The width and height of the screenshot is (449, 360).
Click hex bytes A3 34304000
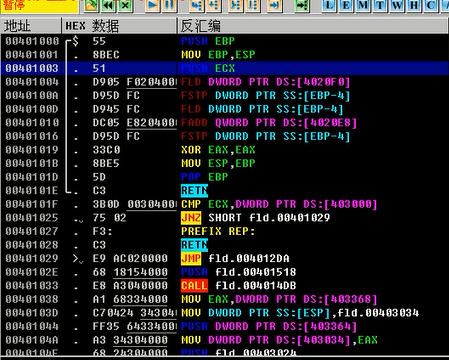point(130,340)
